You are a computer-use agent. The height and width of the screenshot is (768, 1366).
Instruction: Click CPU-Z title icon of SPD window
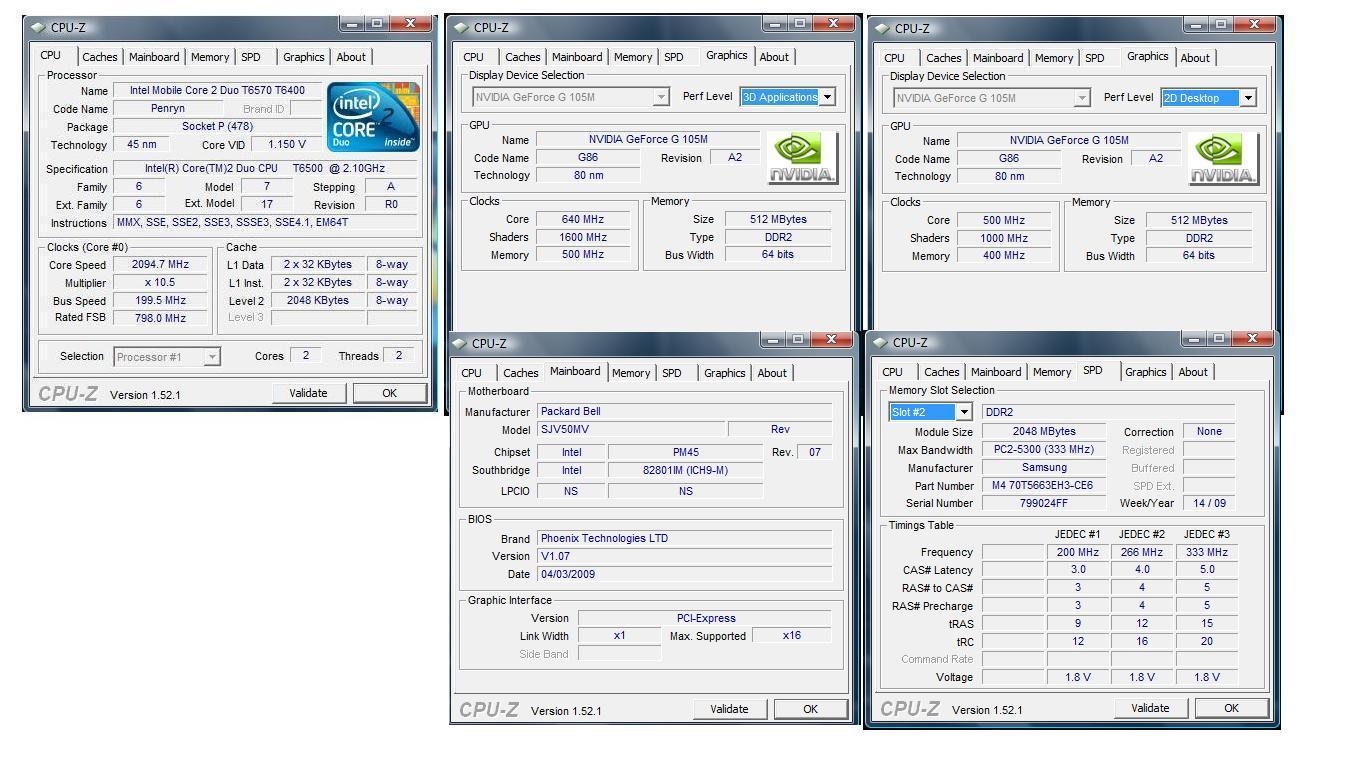coord(881,342)
